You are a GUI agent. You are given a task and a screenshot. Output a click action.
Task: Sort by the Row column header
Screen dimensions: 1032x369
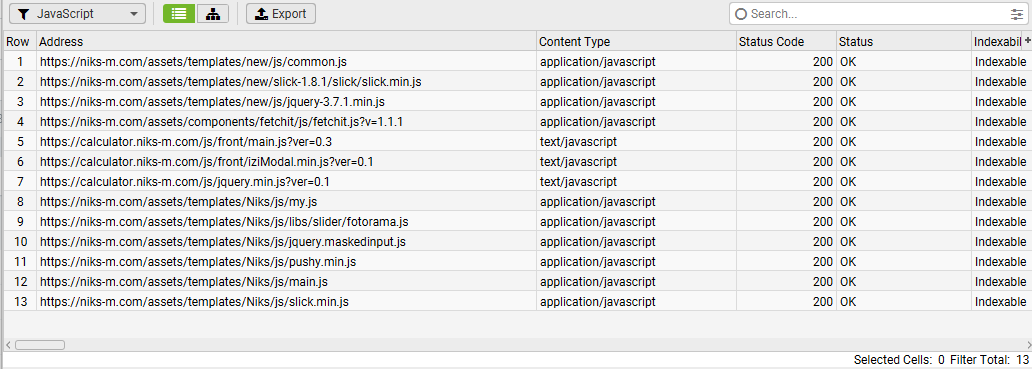click(x=19, y=41)
